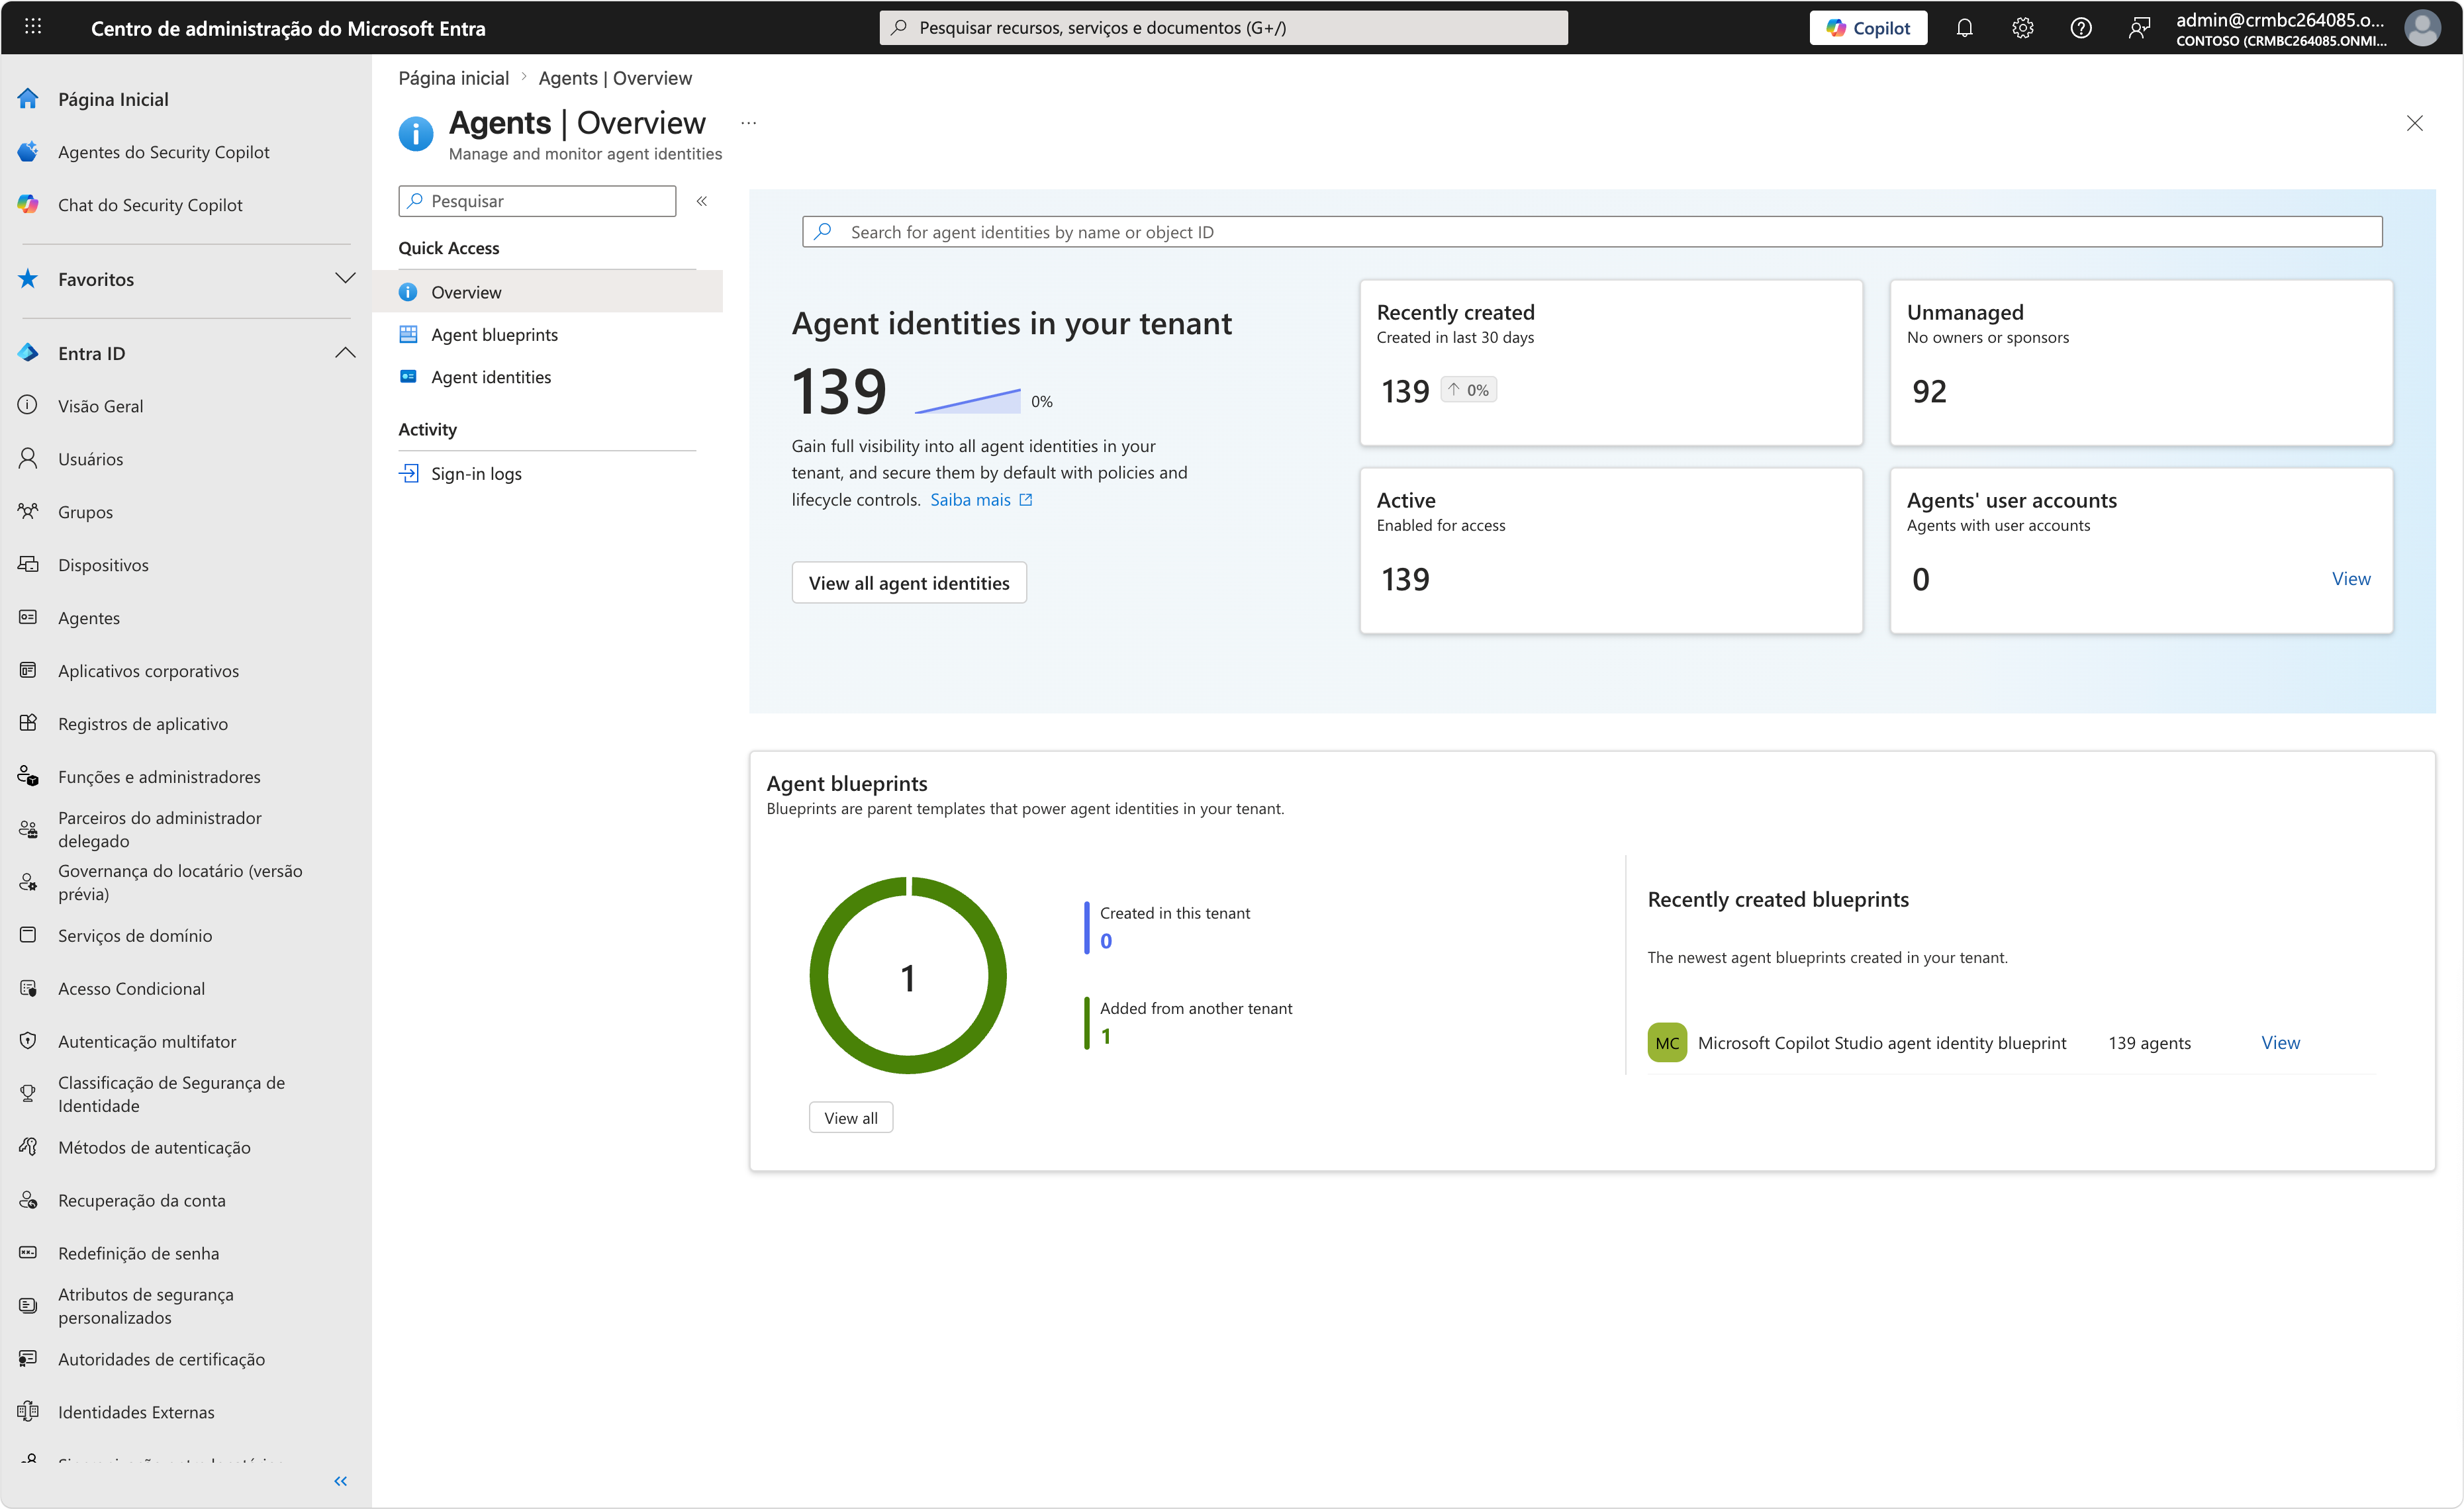This screenshot has height=1509, width=2464.
Task: Click the Agent blueprints grid icon
Action: coord(408,334)
